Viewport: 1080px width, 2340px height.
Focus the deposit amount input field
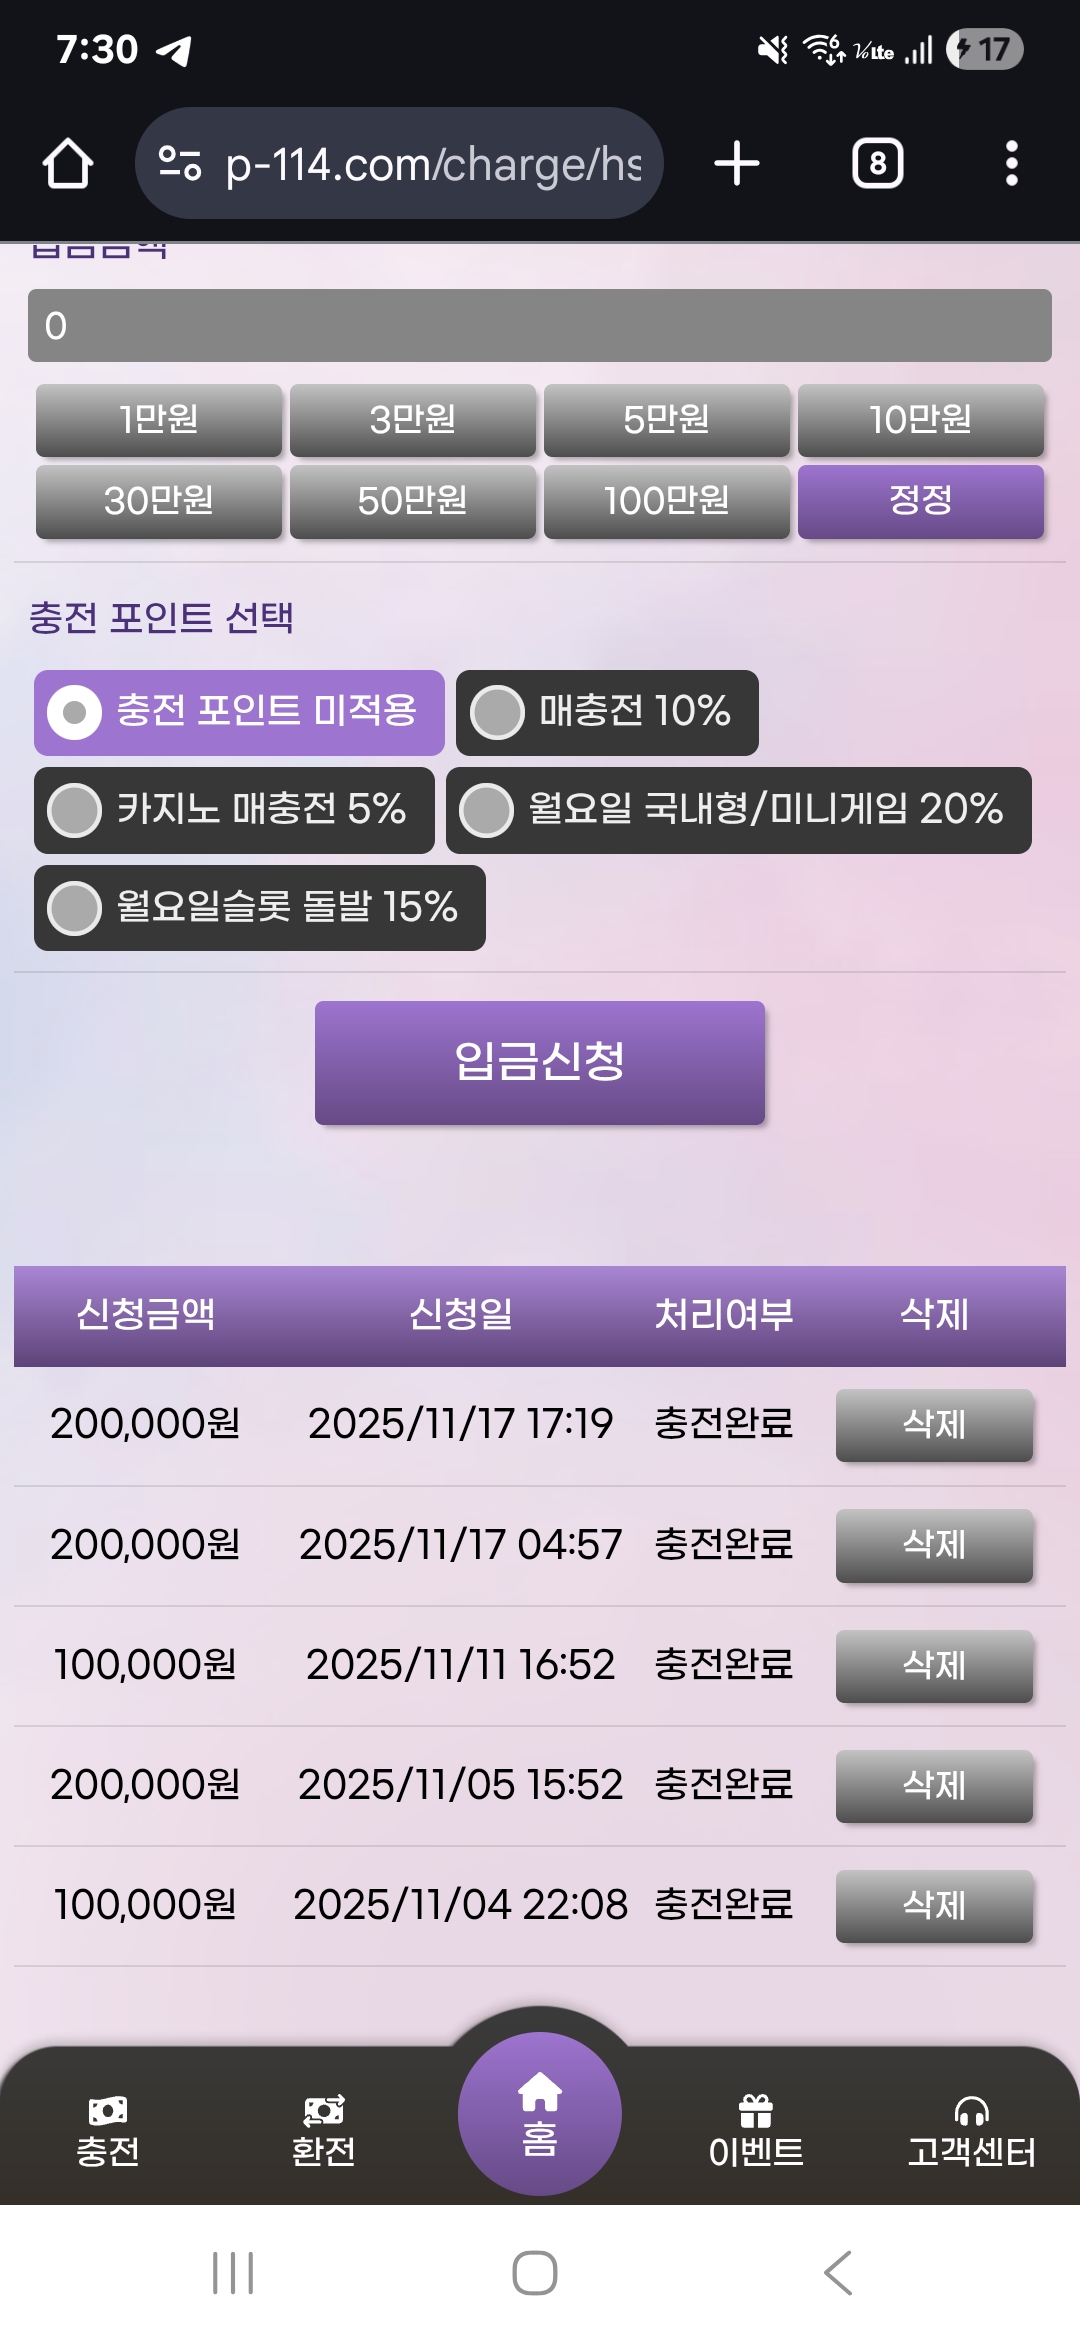pyautogui.click(x=540, y=326)
